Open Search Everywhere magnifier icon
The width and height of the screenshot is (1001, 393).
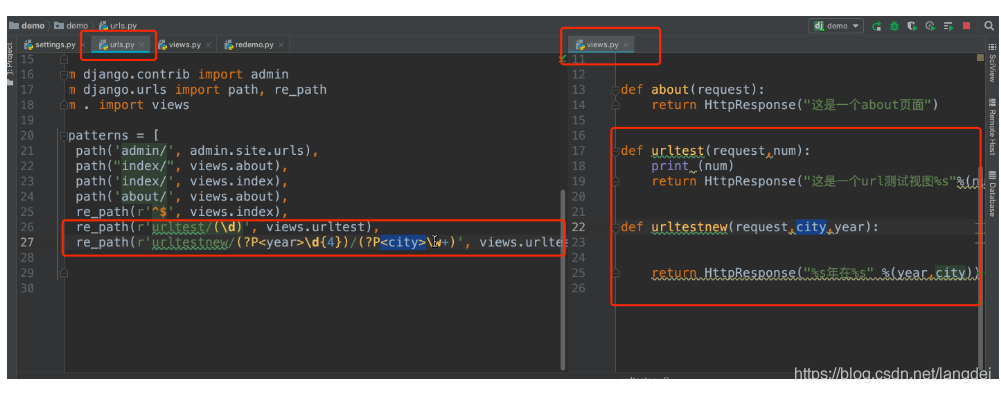989,26
